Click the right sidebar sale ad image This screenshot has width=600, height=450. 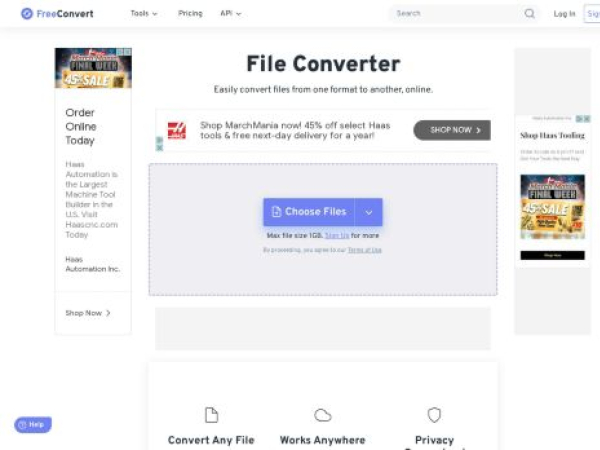tap(553, 207)
